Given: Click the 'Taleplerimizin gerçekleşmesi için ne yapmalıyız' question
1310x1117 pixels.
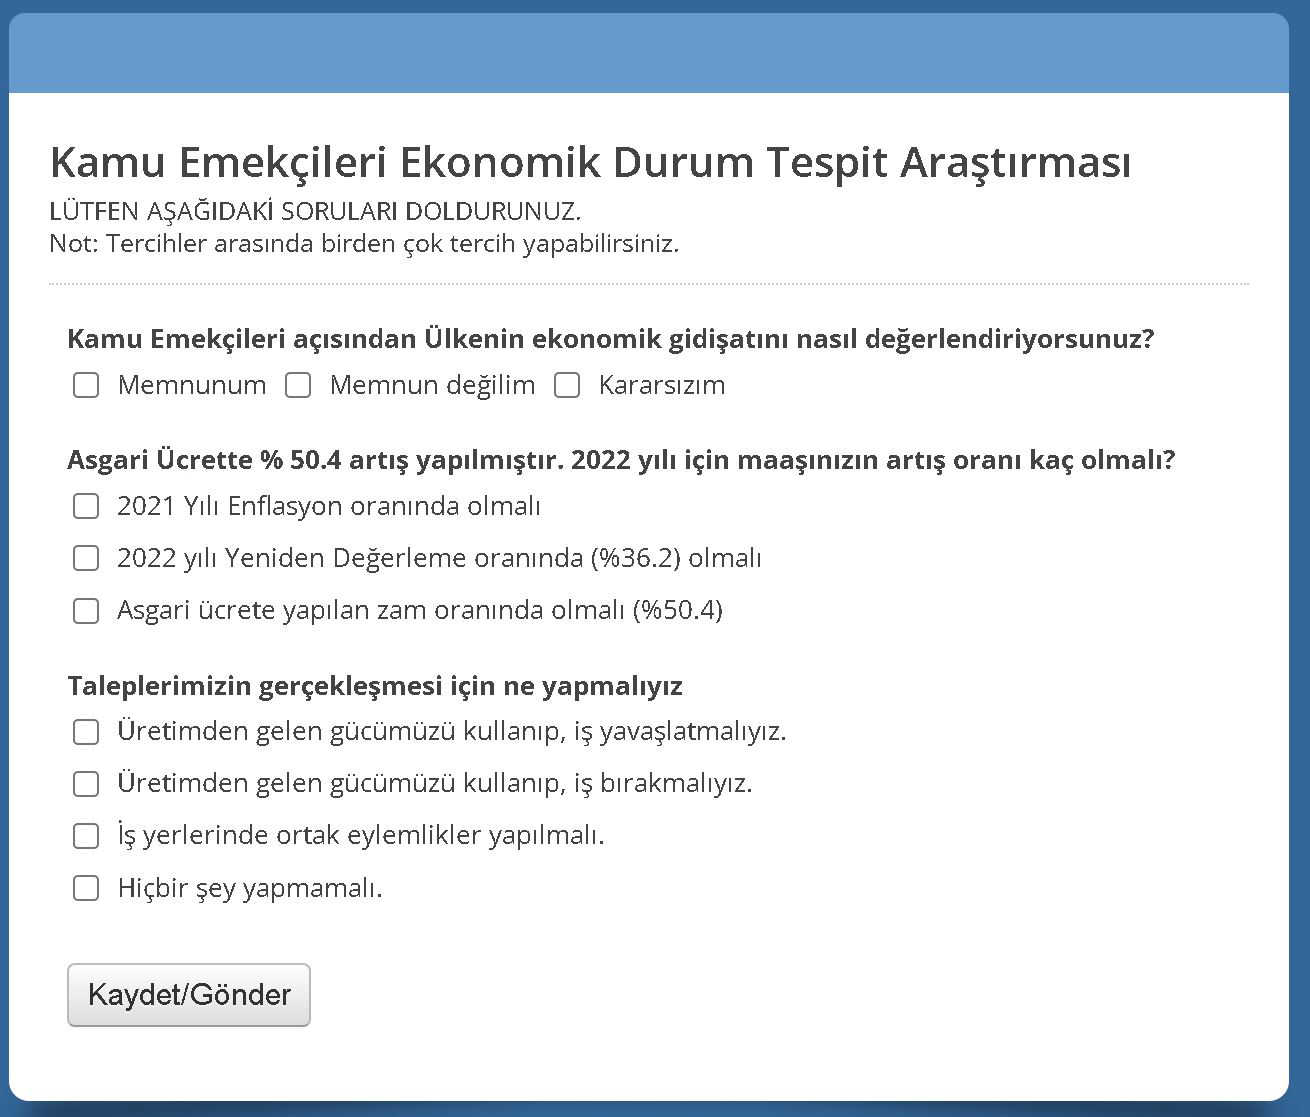Looking at the screenshot, I should pos(375,686).
